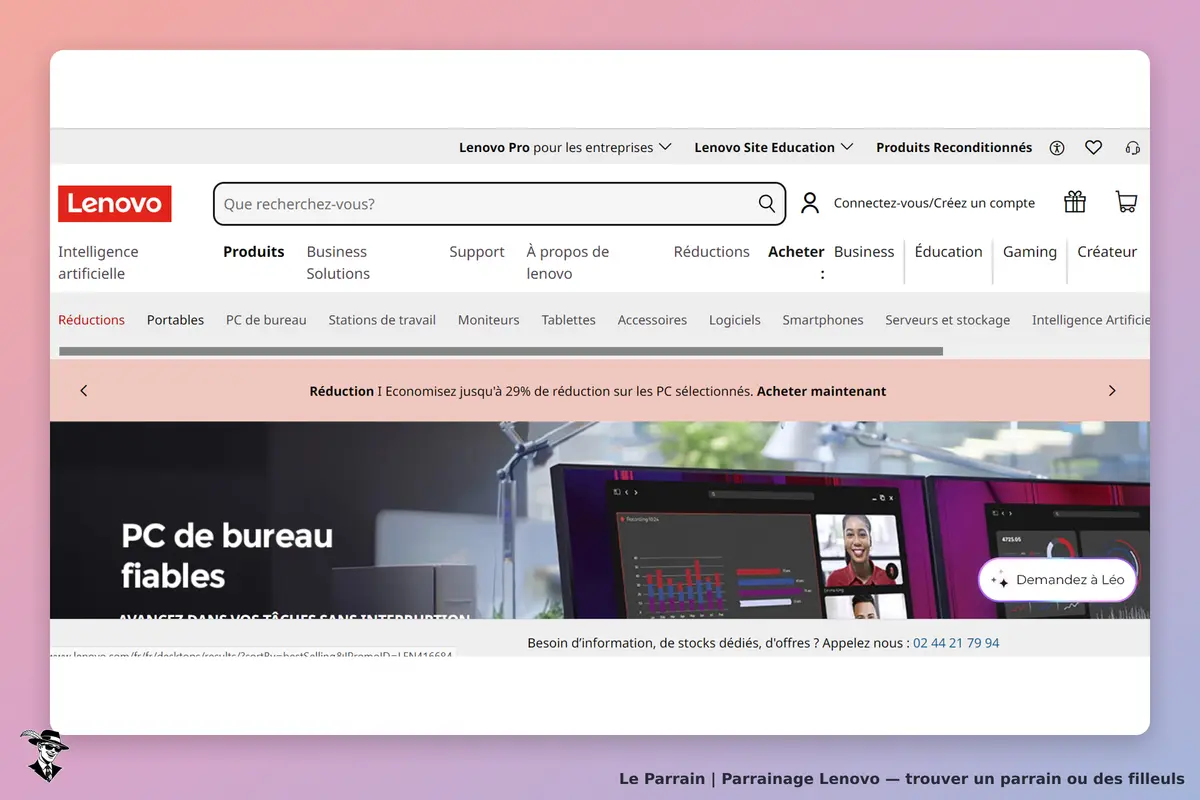Open the gift rewards icon
1200x800 pixels.
click(x=1075, y=202)
